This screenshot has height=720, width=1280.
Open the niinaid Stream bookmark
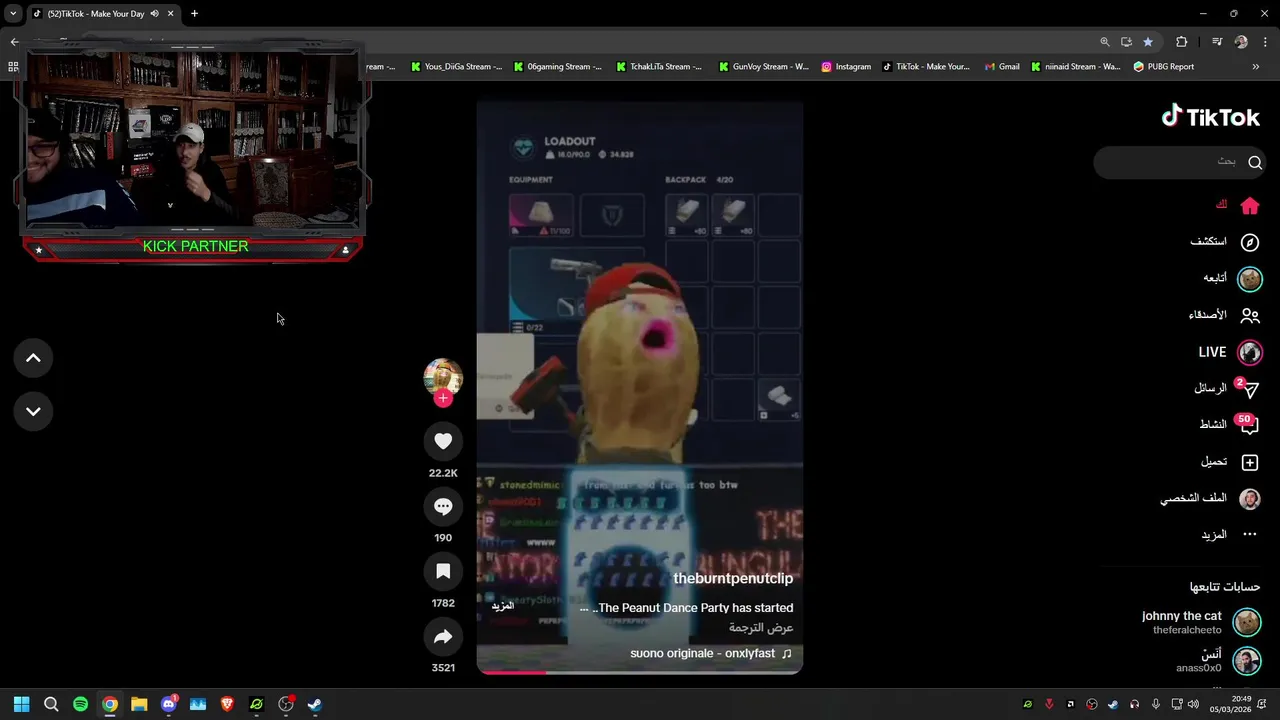coord(1076,67)
